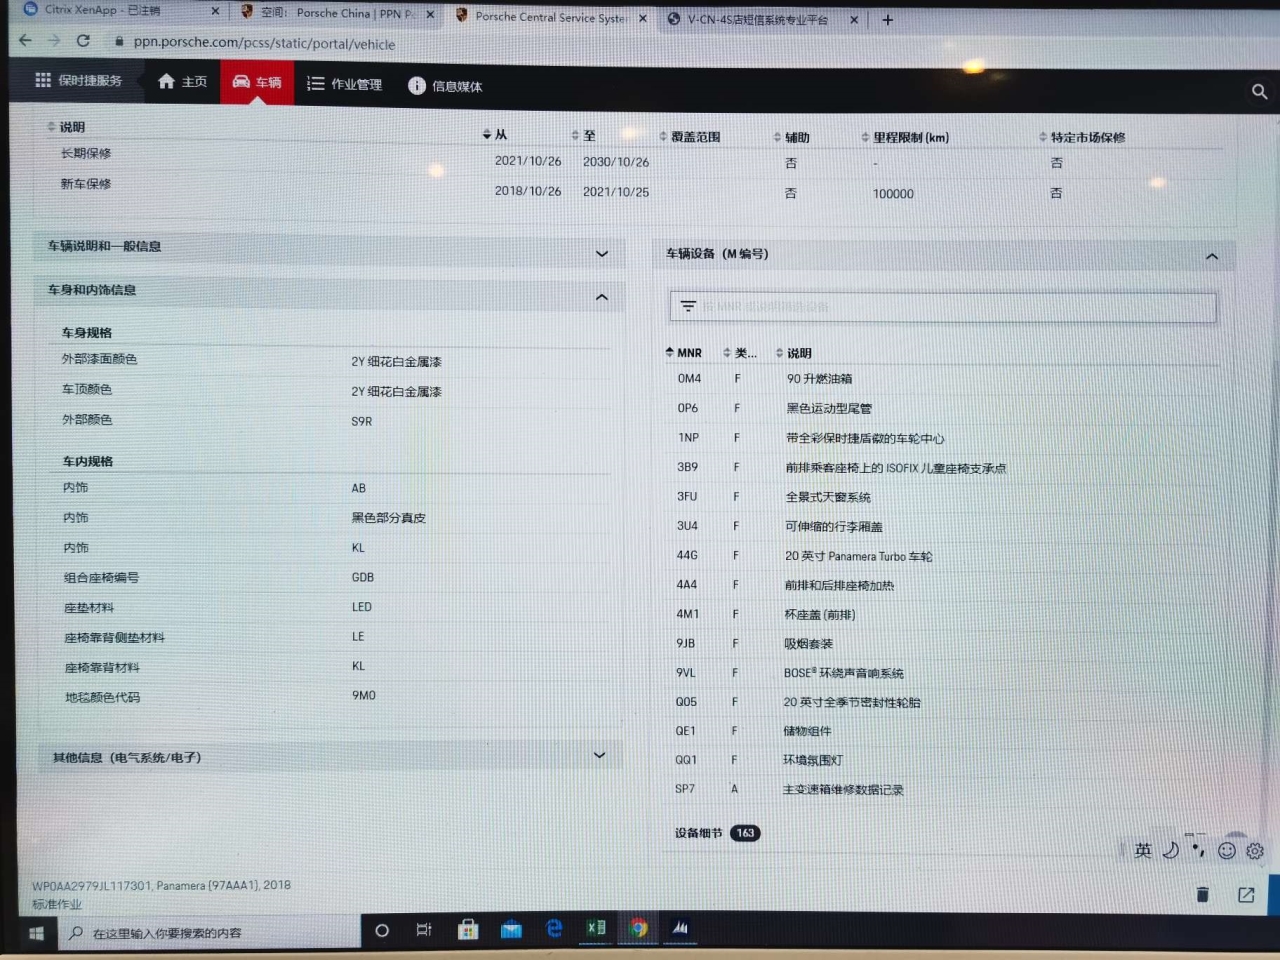1280x960 pixels.
Task: Expand 其他信息（电气系统/电子） section
Action: click(600, 755)
